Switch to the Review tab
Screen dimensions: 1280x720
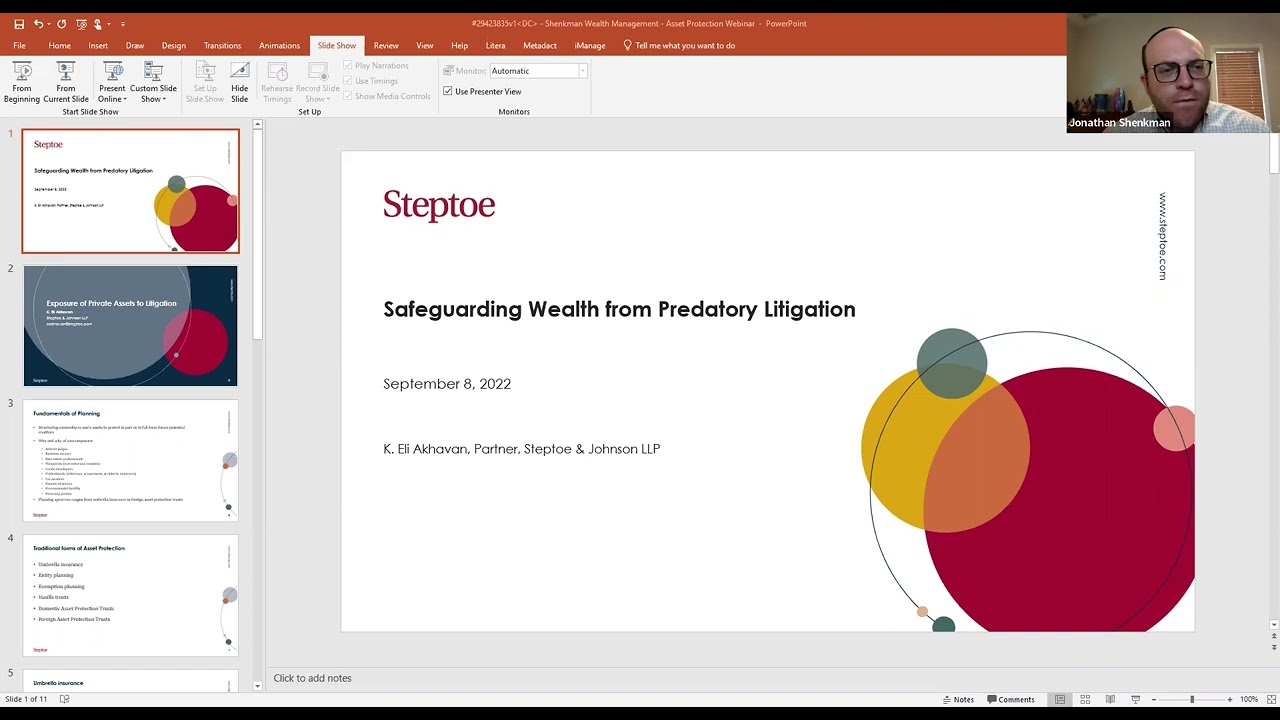point(386,45)
